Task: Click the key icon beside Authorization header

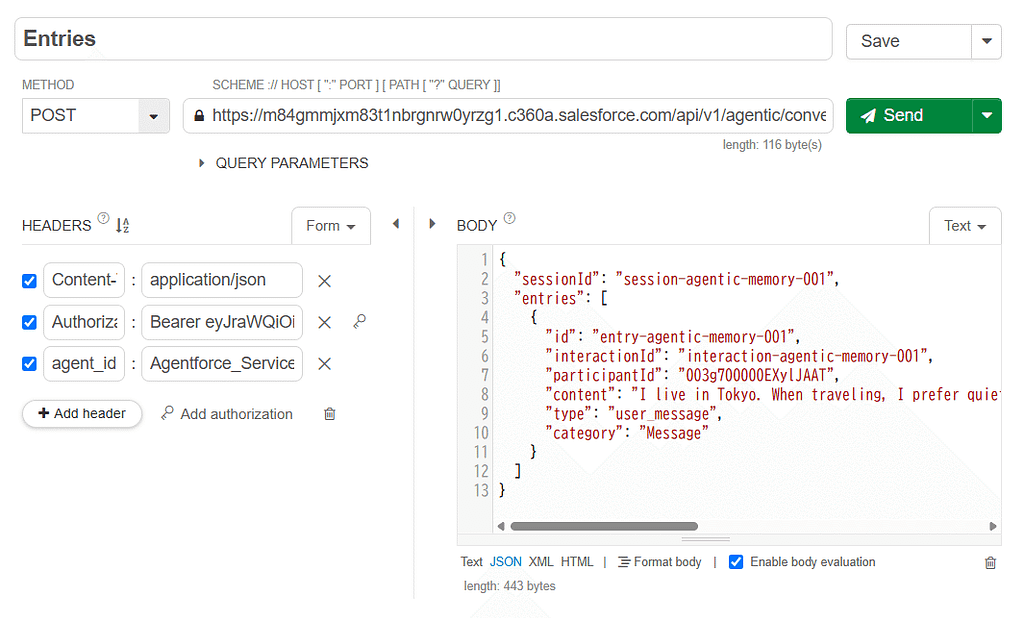Action: click(360, 321)
